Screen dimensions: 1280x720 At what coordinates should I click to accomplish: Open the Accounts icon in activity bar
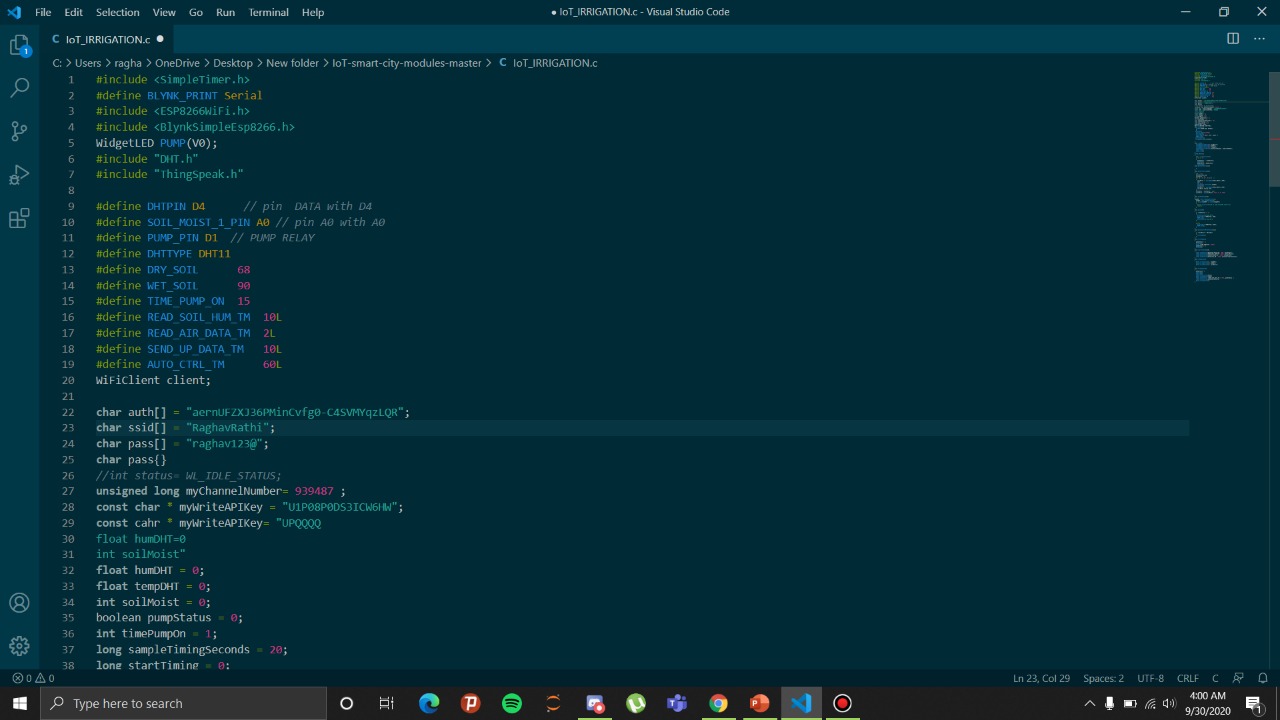click(x=19, y=603)
